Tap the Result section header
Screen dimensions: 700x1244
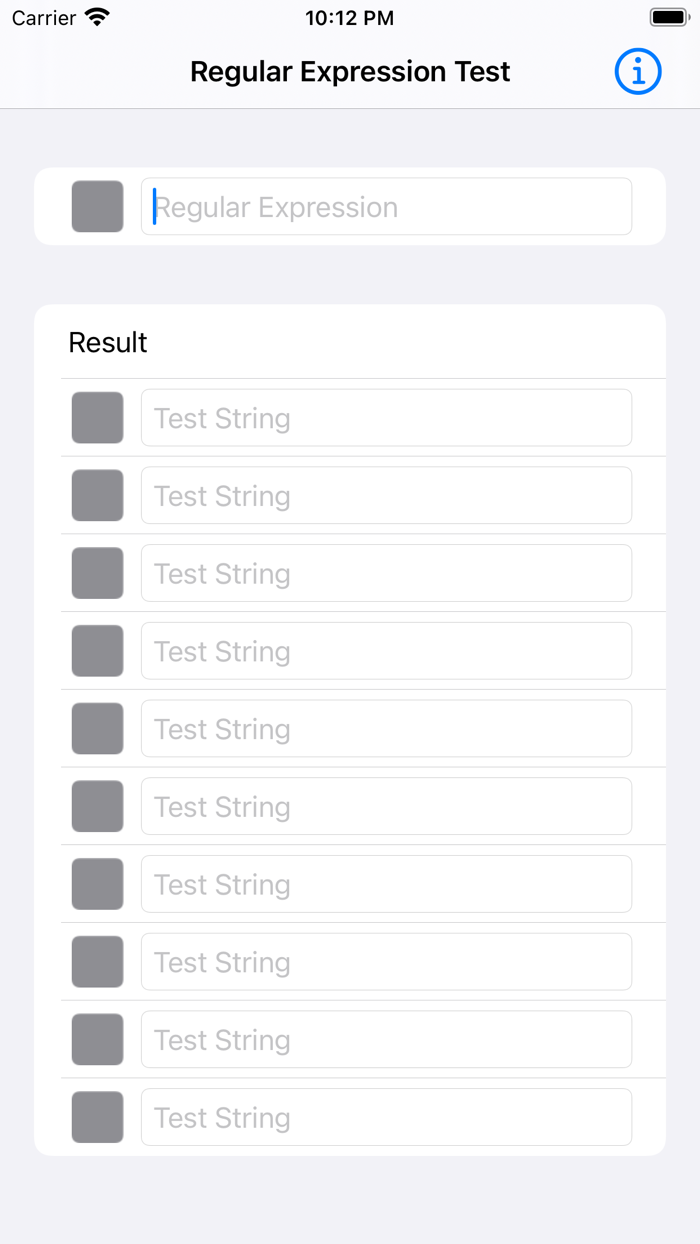click(x=107, y=343)
